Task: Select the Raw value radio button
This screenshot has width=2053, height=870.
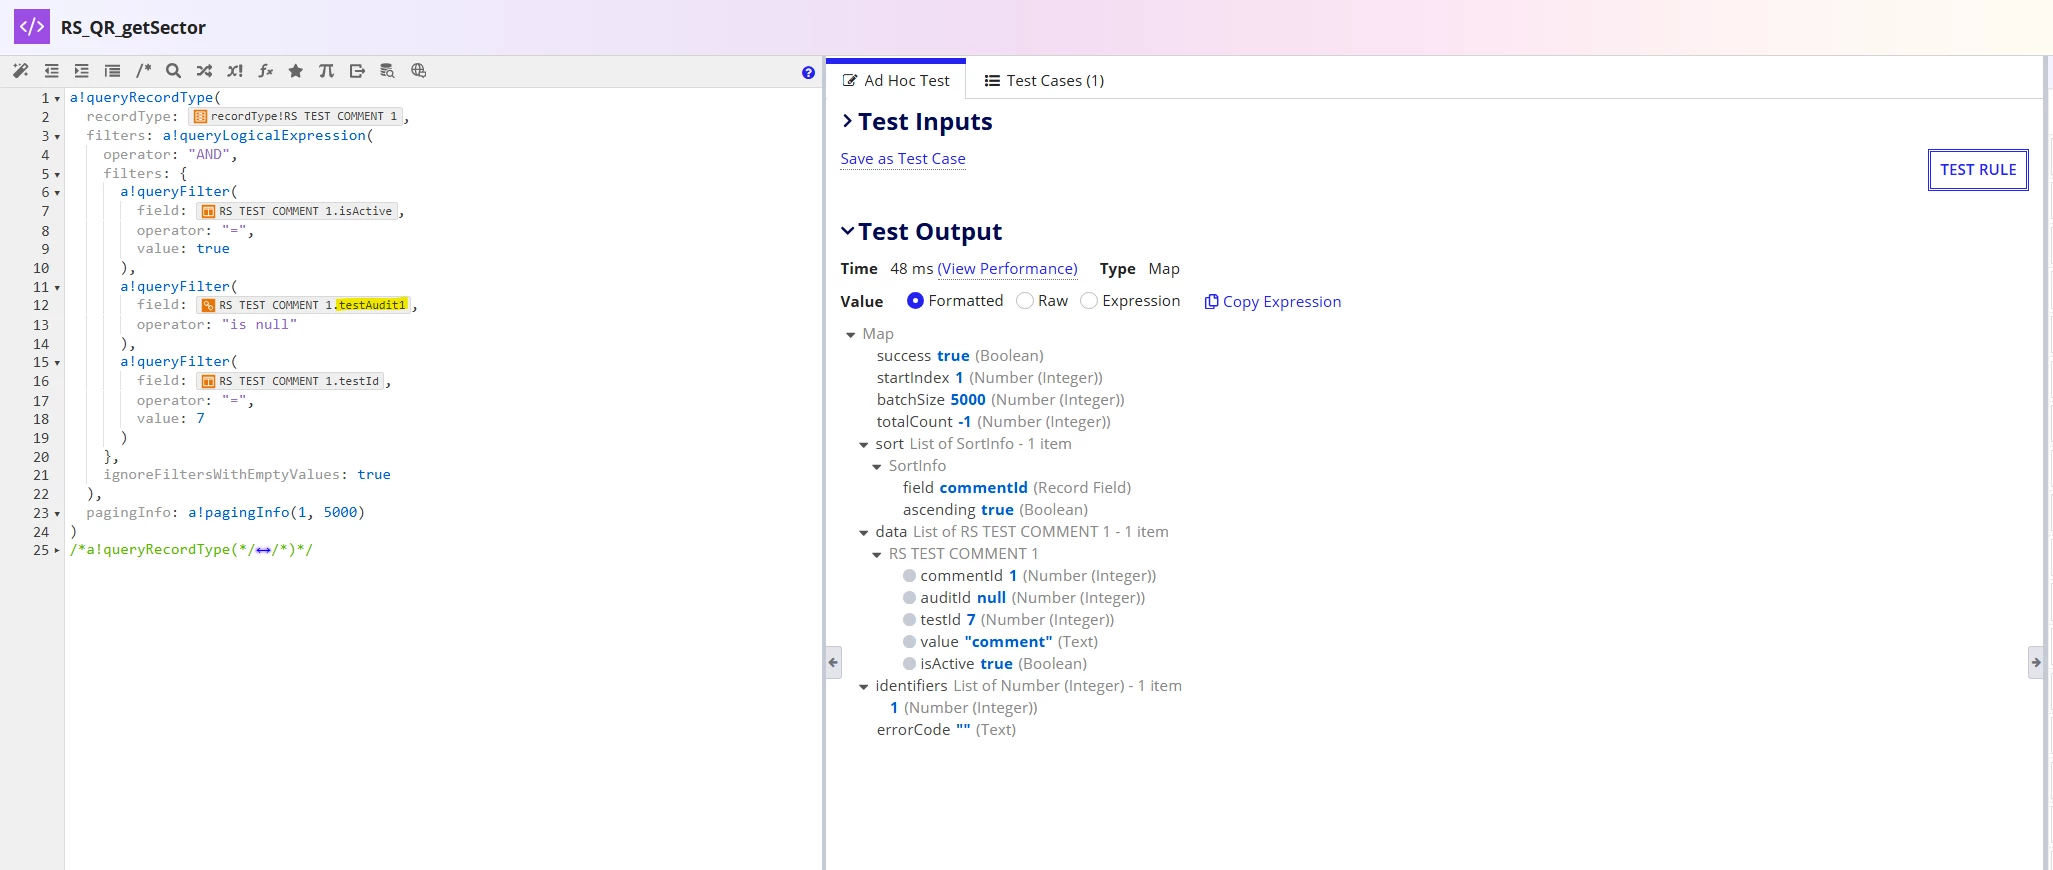Action: pyautogui.click(x=1024, y=300)
